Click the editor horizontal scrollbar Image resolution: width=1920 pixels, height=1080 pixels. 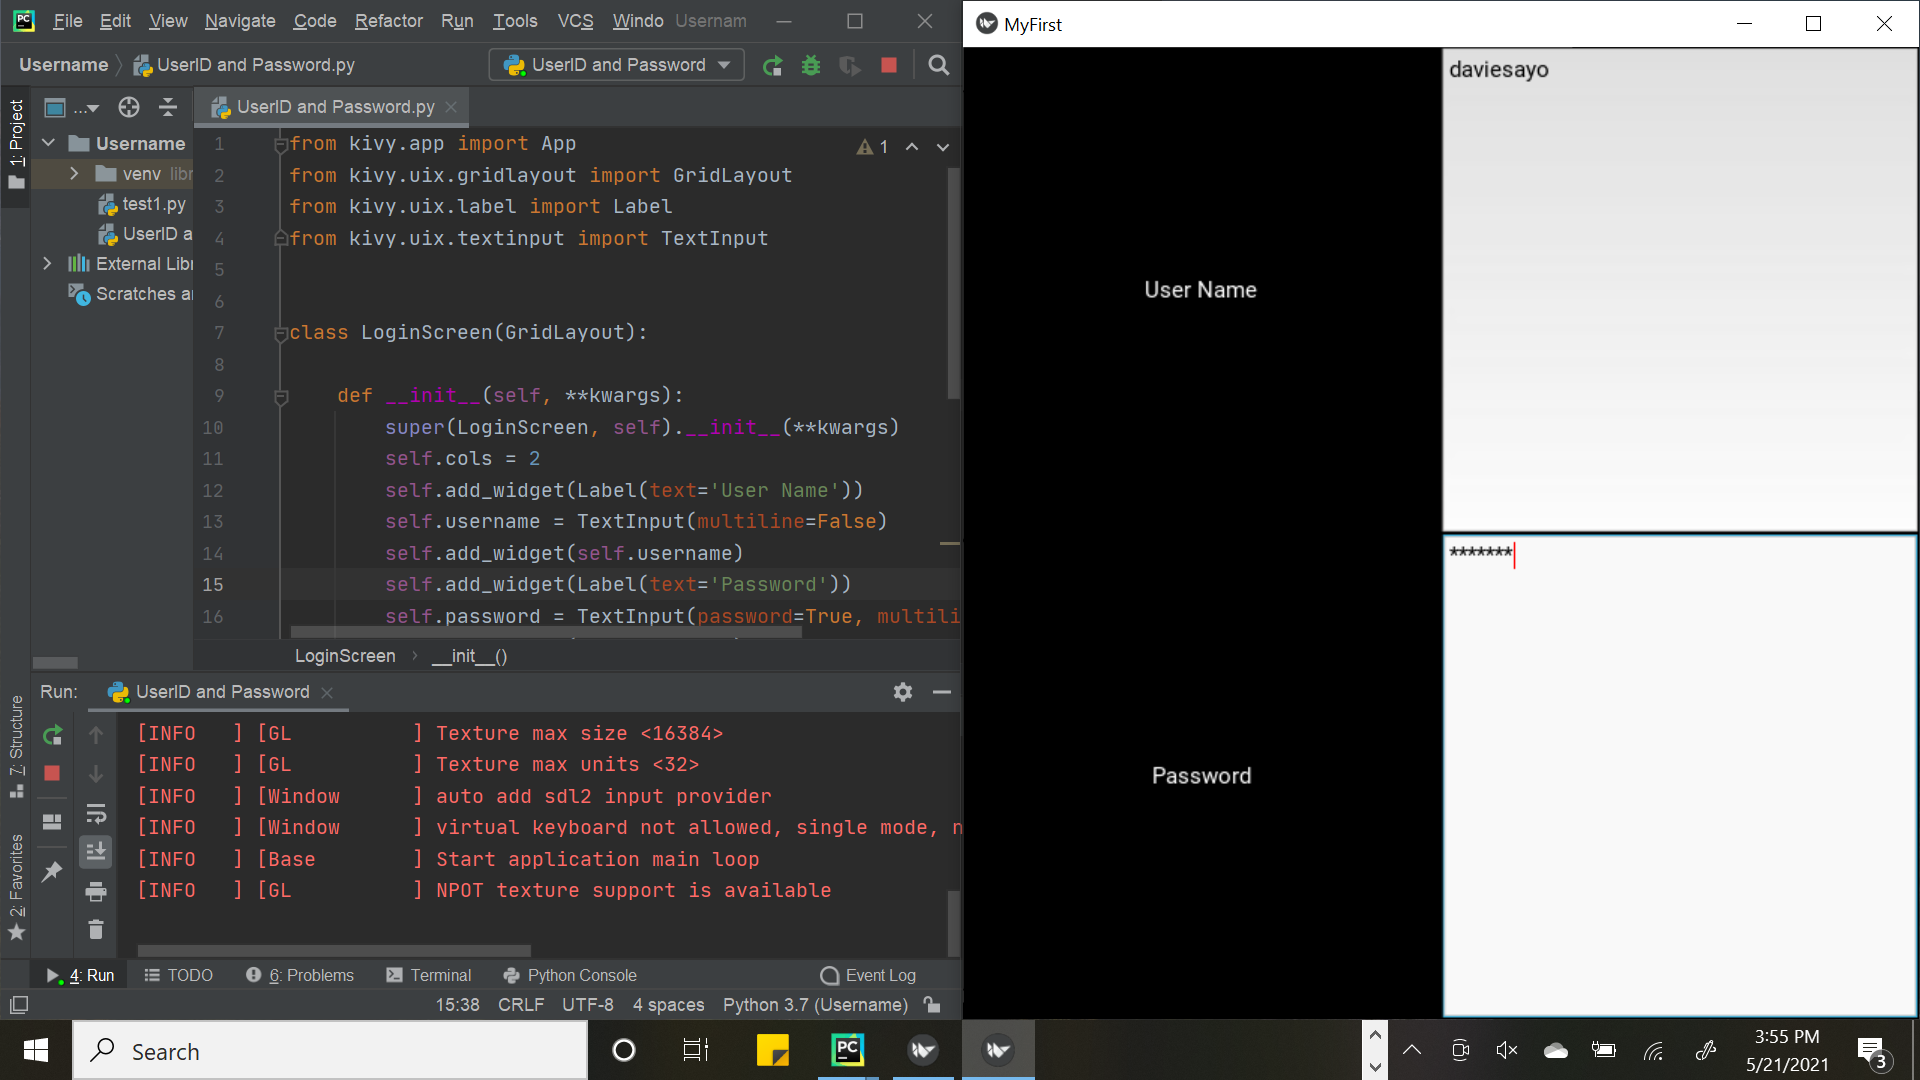click(x=545, y=632)
